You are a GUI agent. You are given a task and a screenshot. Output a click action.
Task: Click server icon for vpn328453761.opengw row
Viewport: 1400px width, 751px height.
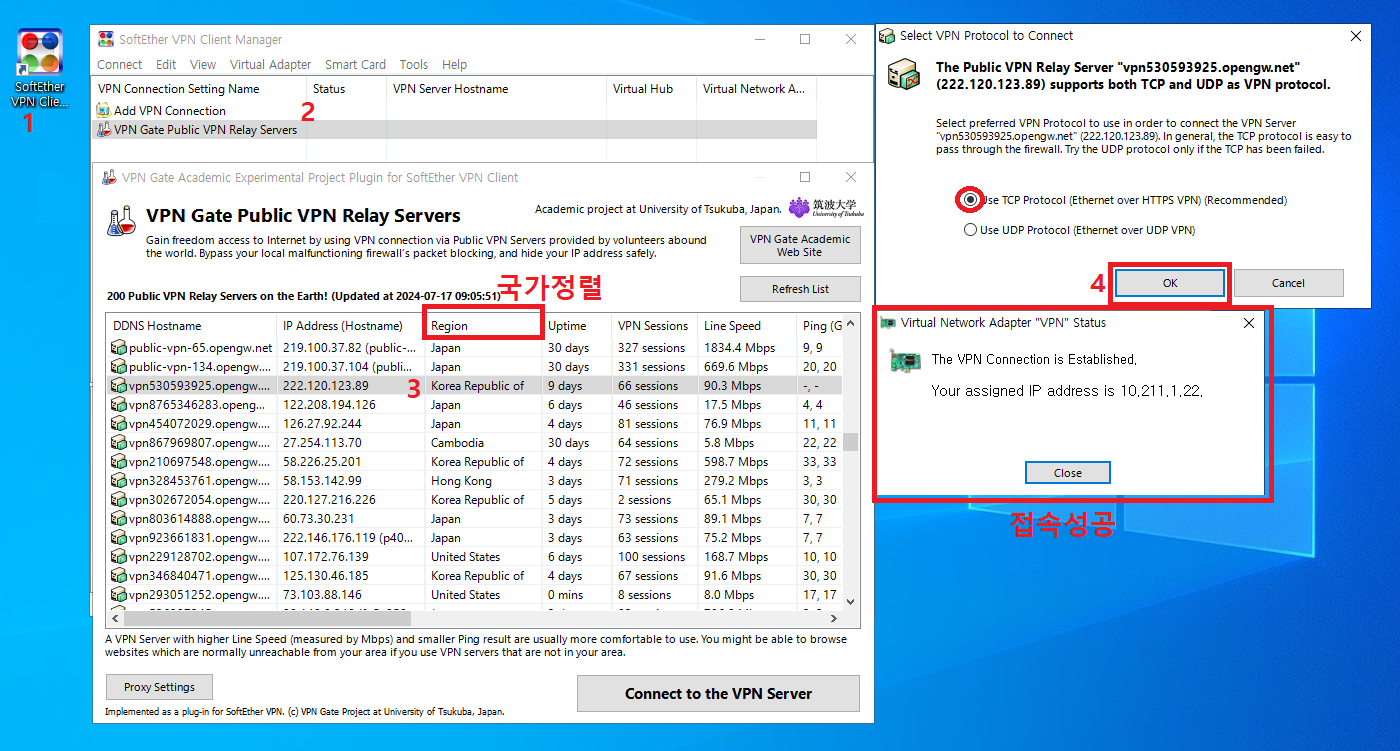coord(119,481)
